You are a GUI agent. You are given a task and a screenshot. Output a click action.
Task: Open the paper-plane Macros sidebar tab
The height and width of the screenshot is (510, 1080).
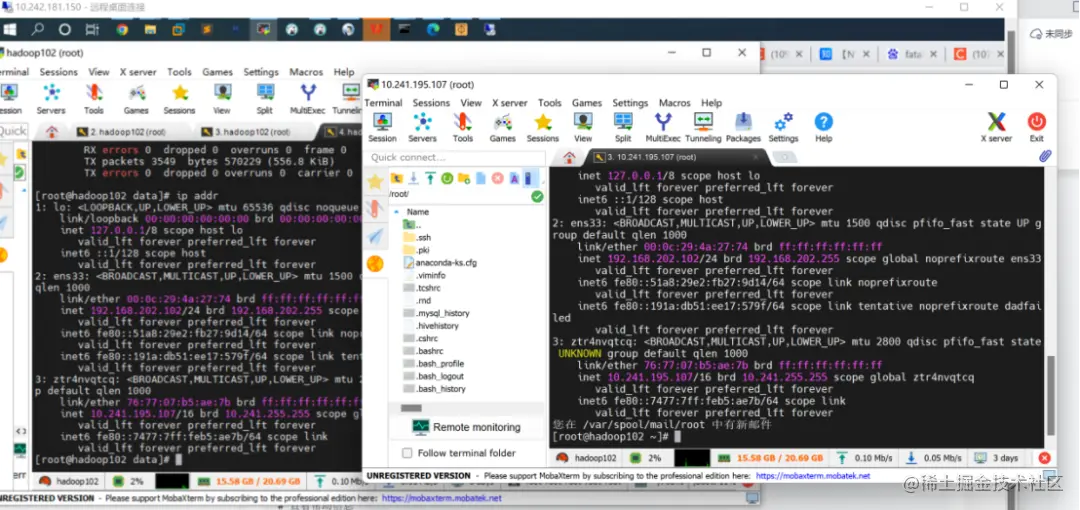coord(375,236)
